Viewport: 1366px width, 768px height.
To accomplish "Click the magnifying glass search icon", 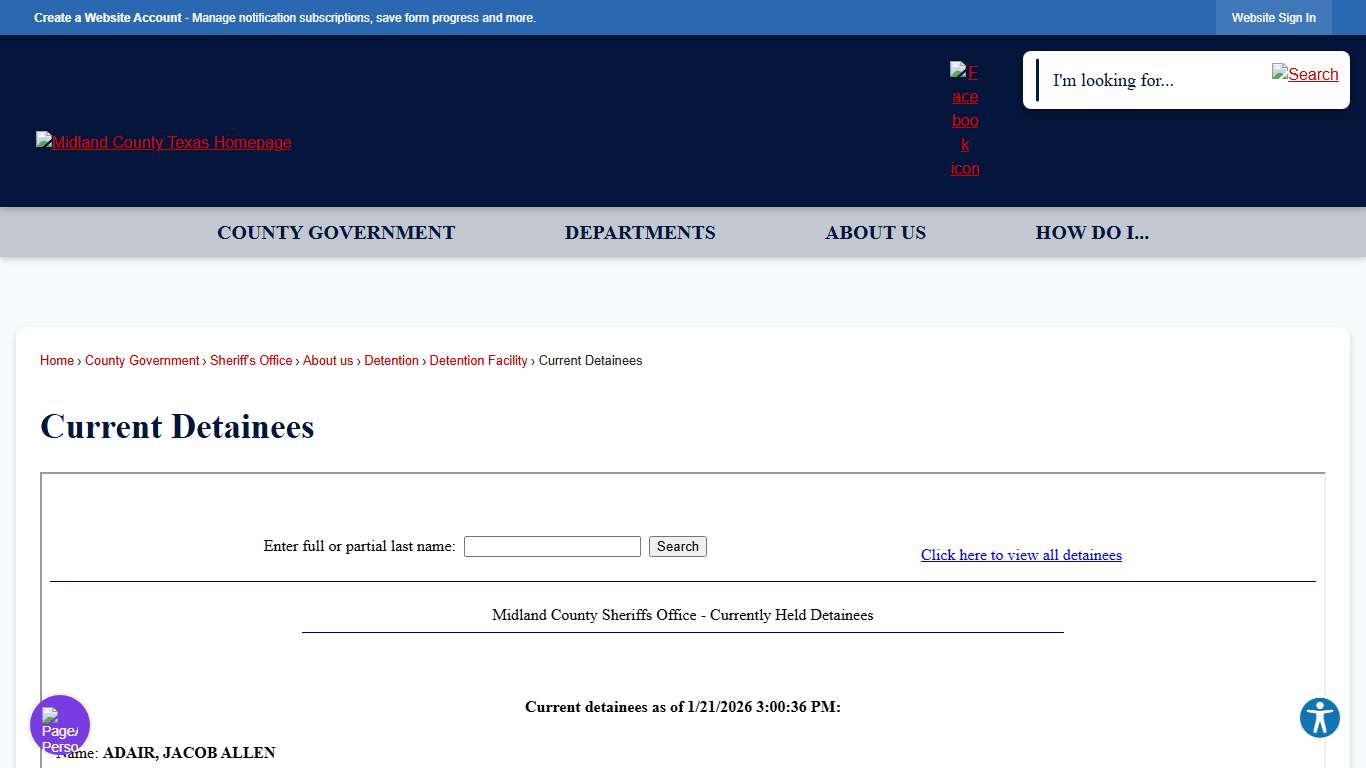I will pos(1305,74).
